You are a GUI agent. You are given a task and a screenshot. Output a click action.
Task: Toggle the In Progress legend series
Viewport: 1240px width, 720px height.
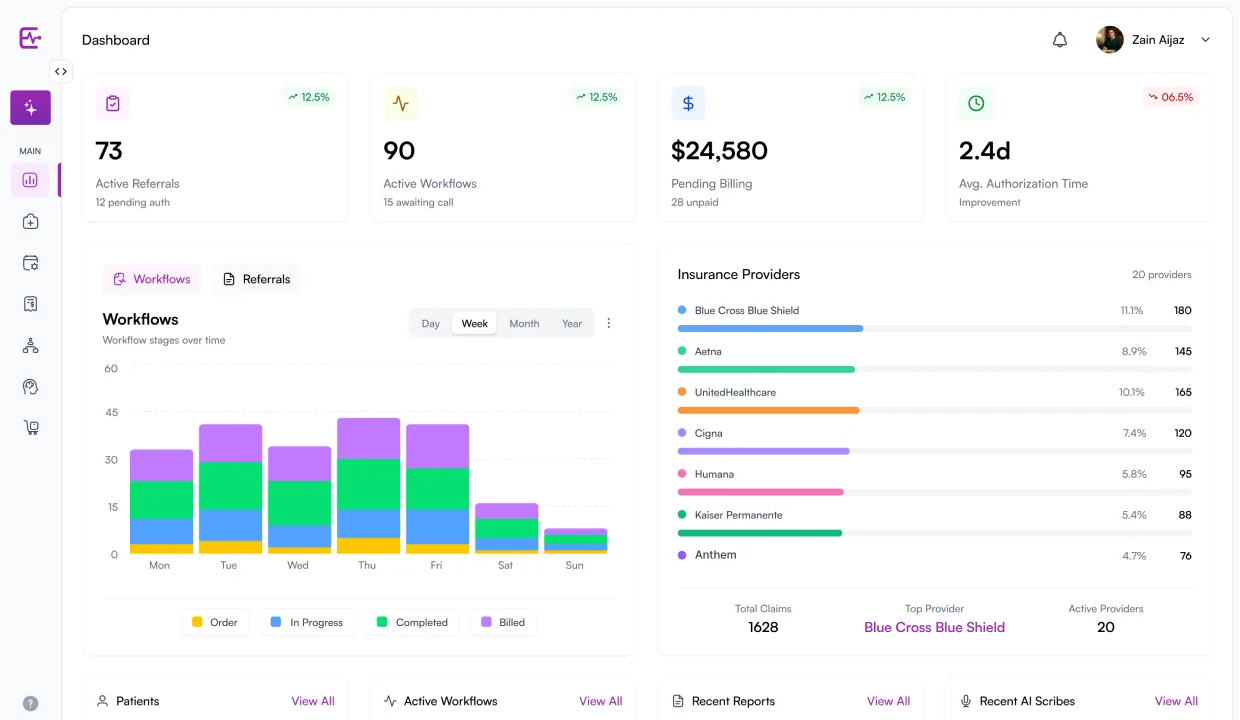[307, 622]
